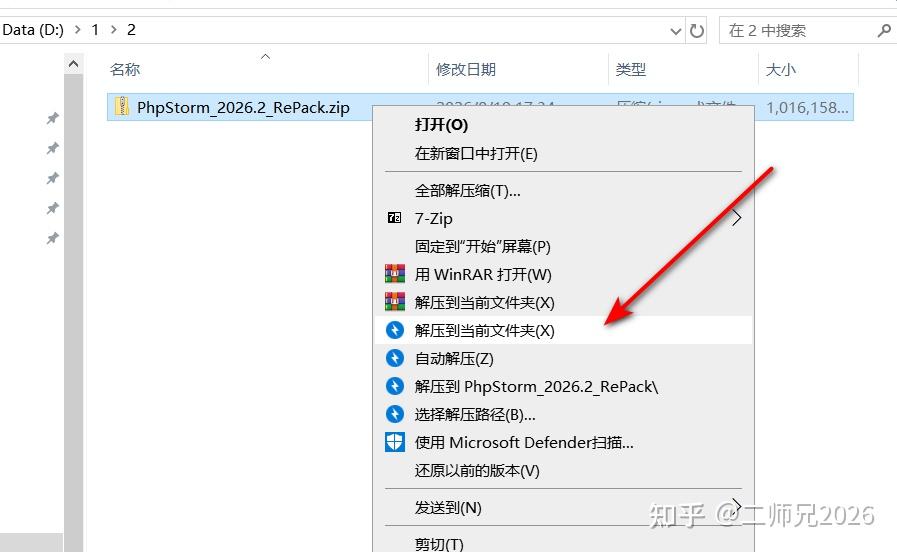The image size is (897, 552).
Task: Choose 剪切(T)
Action: (x=563, y=543)
